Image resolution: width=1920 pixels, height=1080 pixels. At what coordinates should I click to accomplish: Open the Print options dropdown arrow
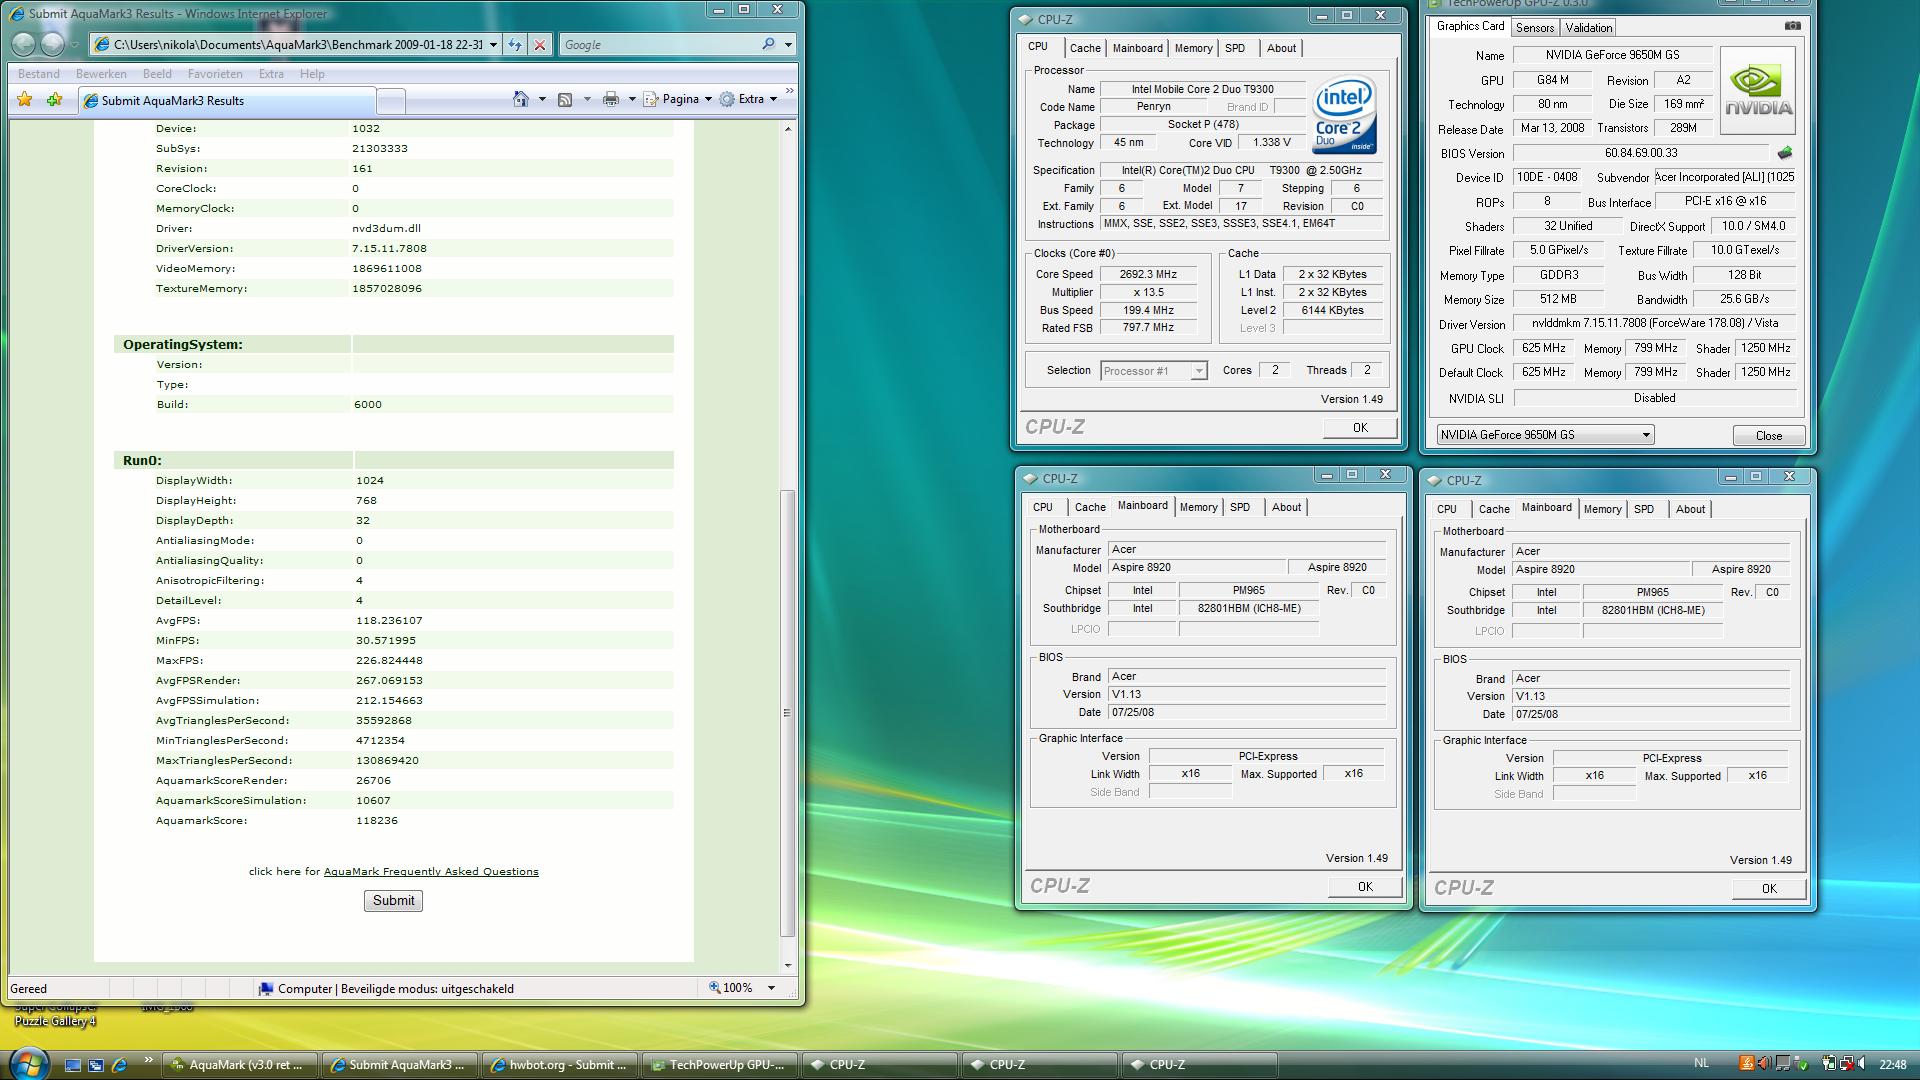tap(632, 99)
